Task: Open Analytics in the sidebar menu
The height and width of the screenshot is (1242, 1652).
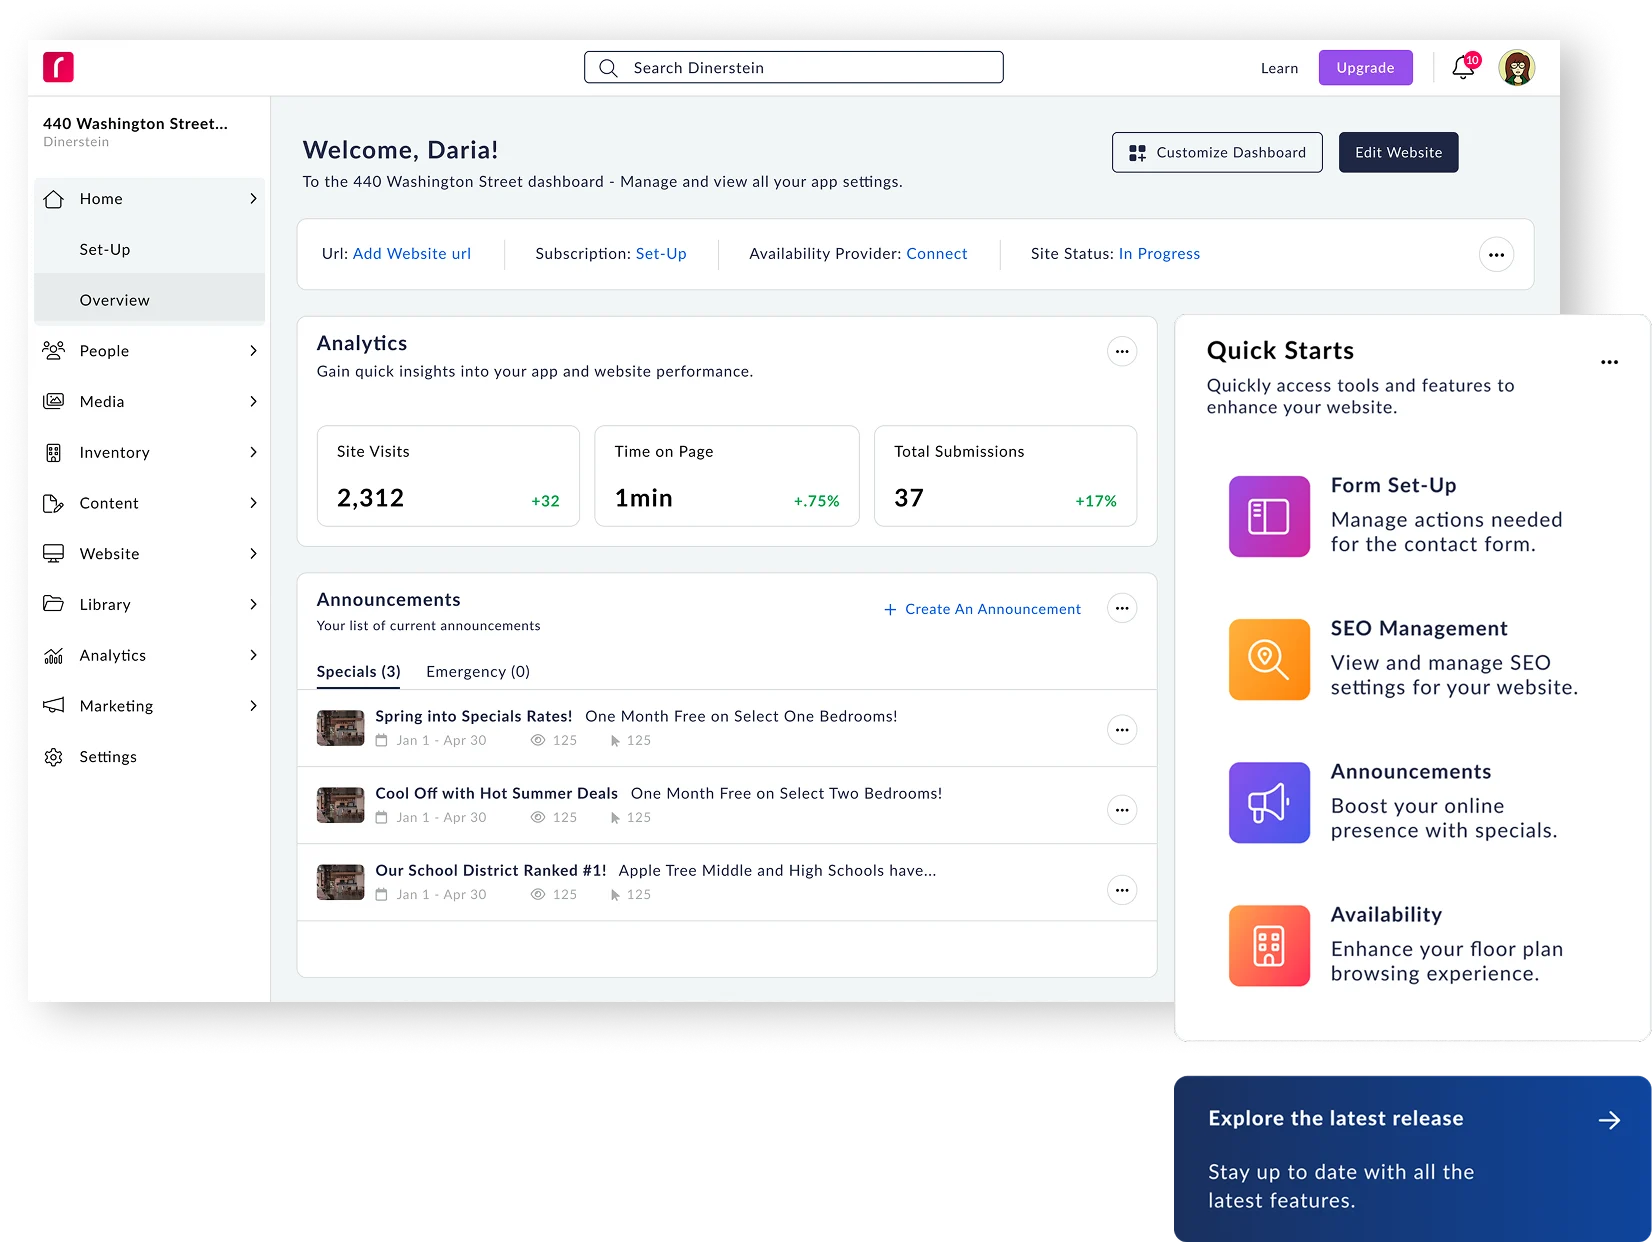Action: [150, 655]
